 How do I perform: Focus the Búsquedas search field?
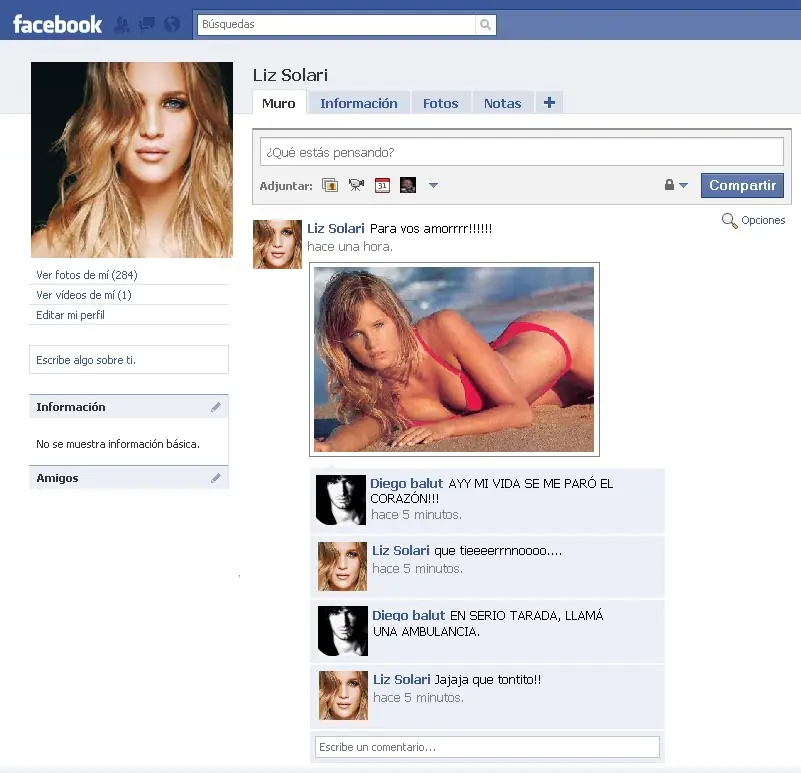pos(337,25)
